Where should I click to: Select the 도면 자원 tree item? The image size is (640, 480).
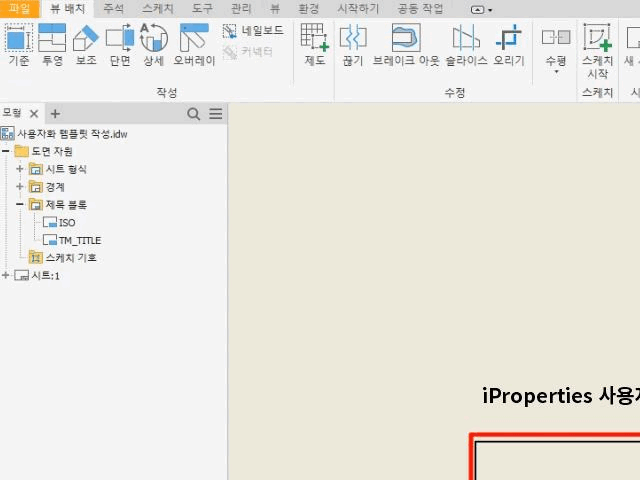(x=52, y=151)
